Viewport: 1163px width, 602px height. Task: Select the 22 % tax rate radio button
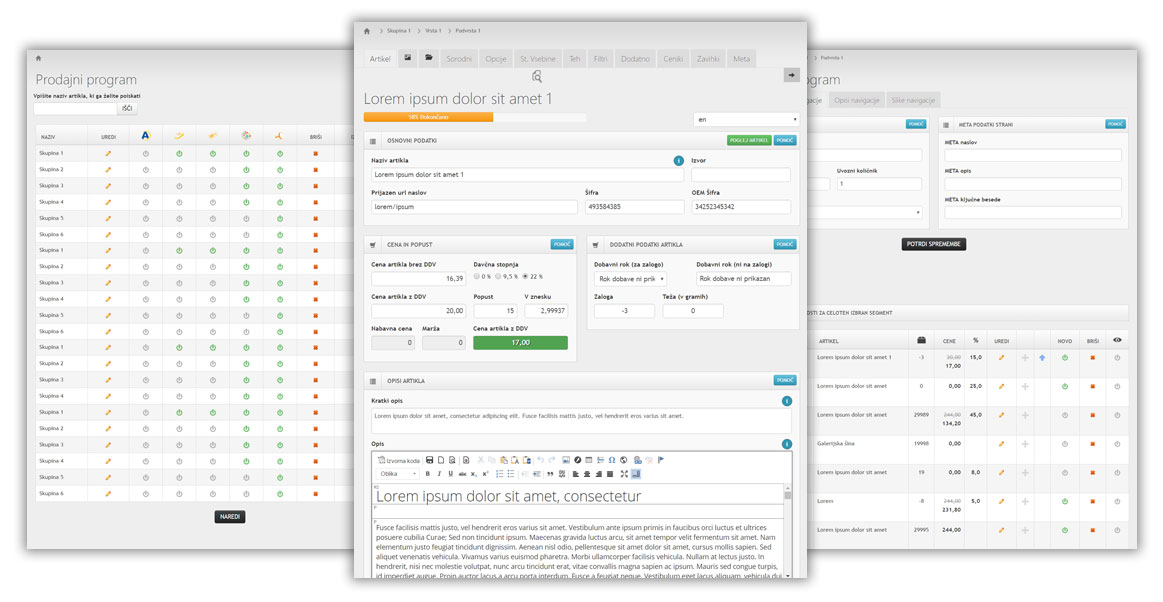pyautogui.click(x=525, y=277)
